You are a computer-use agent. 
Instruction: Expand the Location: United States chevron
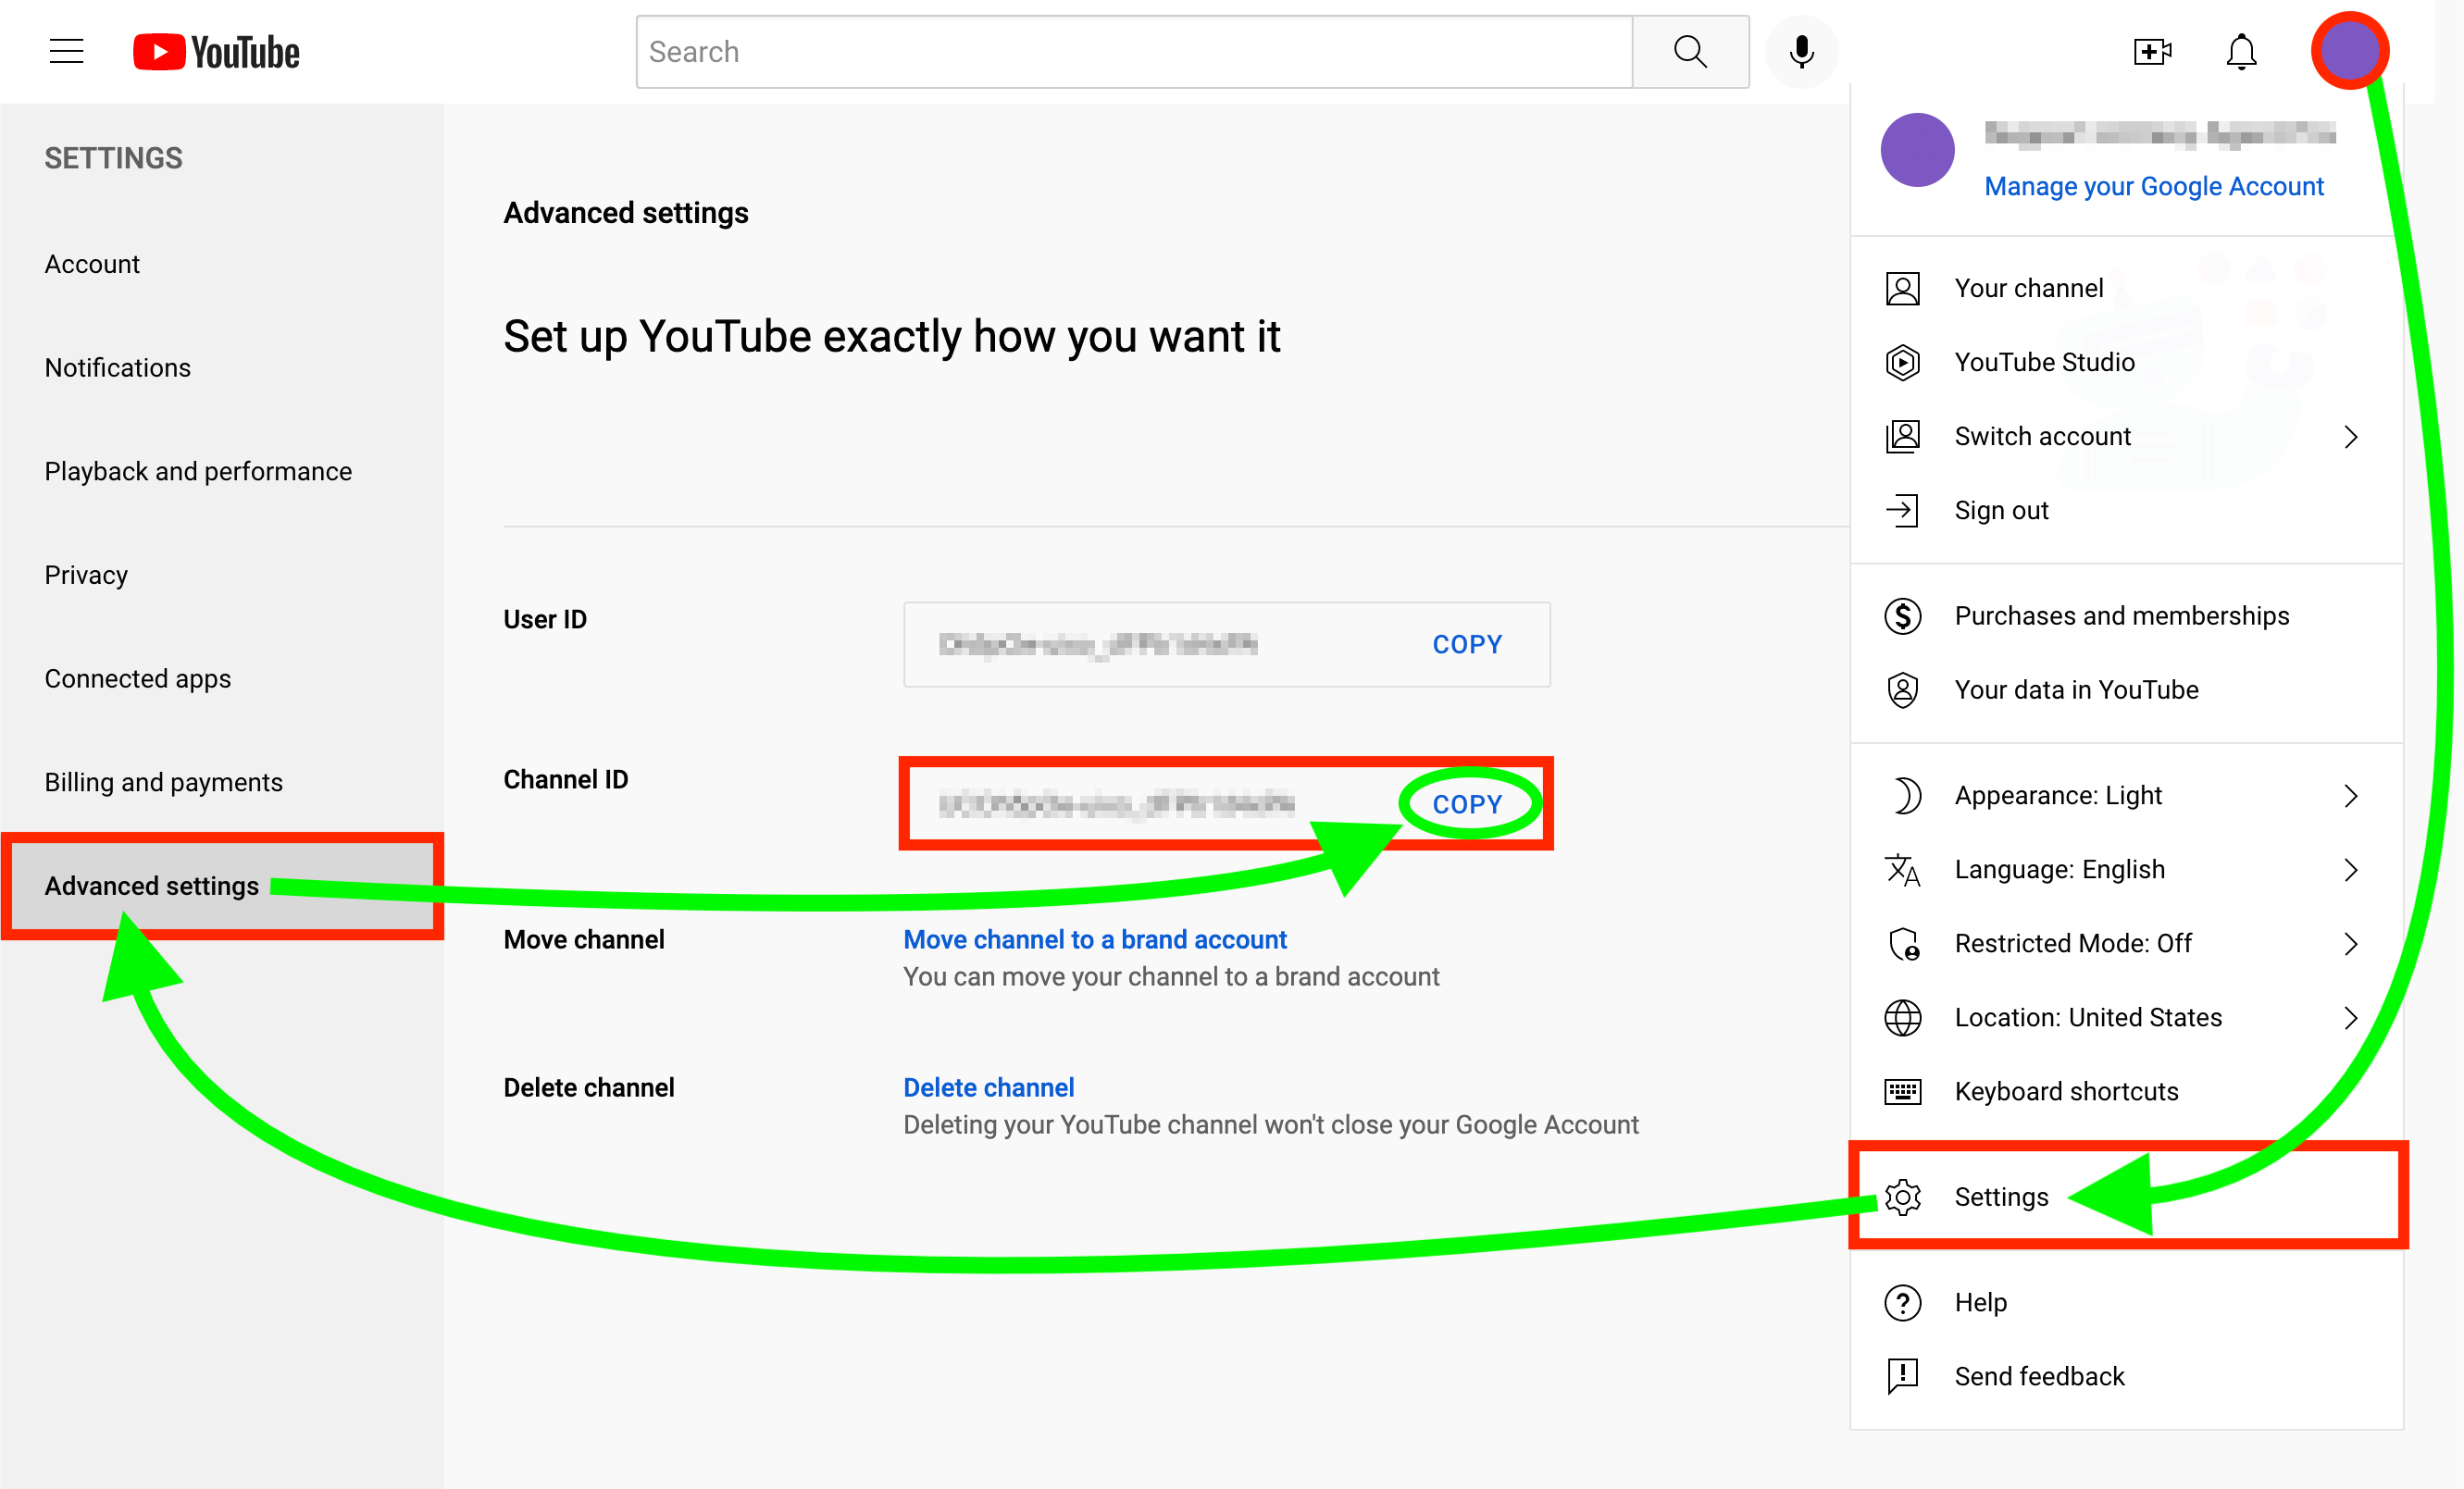click(2350, 1018)
